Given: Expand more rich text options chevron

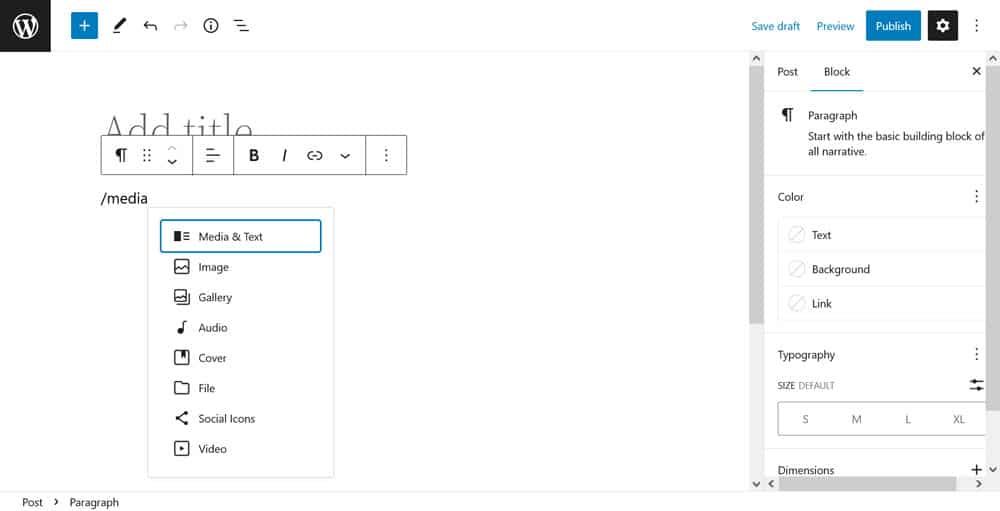Looking at the screenshot, I should point(345,155).
